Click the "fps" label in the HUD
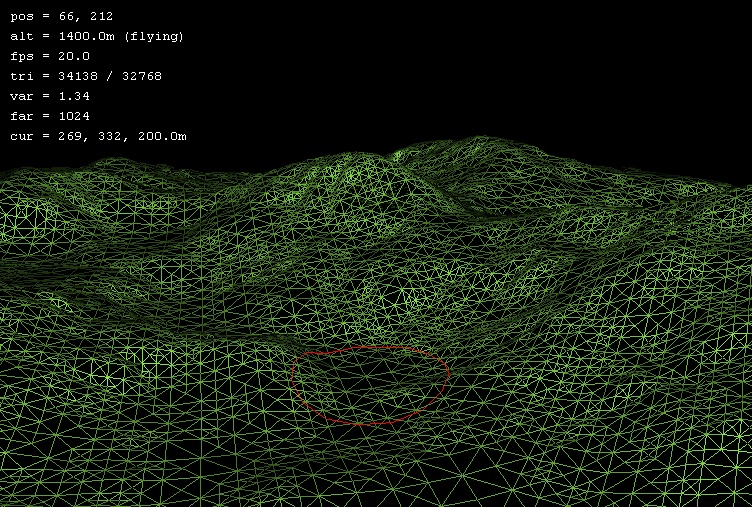The image size is (752, 507). [x=21, y=56]
